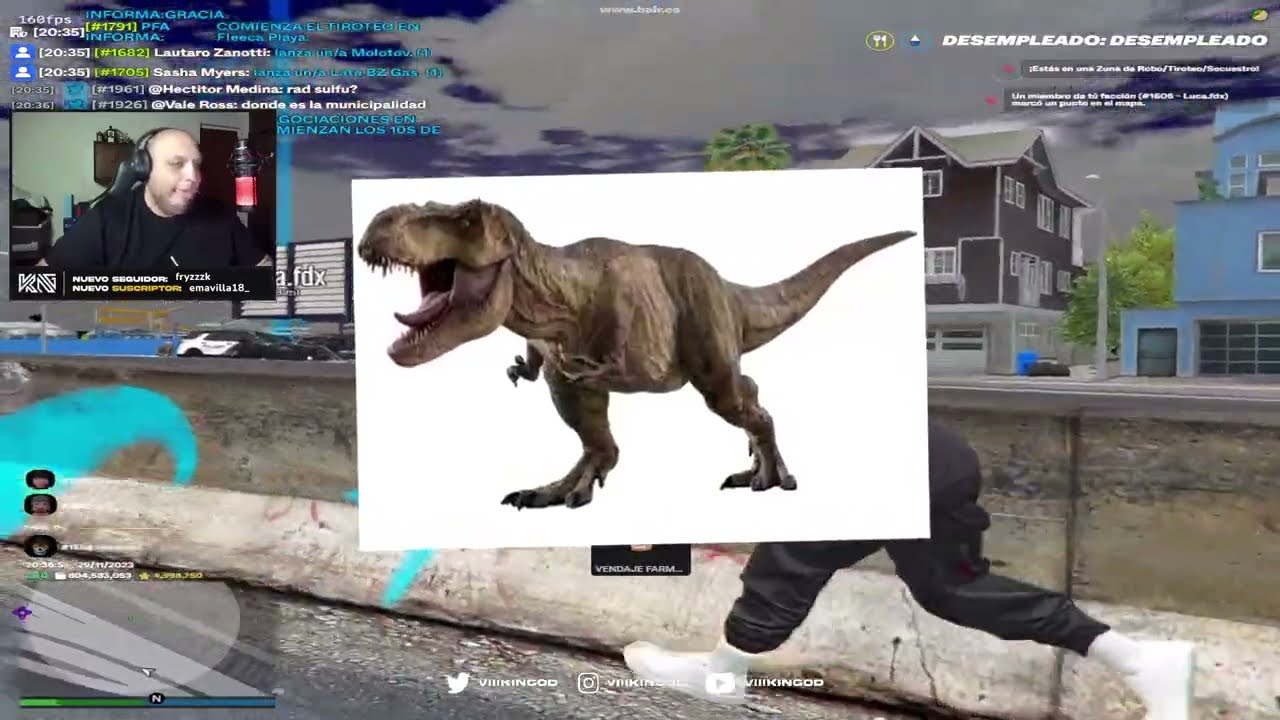Click the white player arrow on minimap

click(148, 673)
